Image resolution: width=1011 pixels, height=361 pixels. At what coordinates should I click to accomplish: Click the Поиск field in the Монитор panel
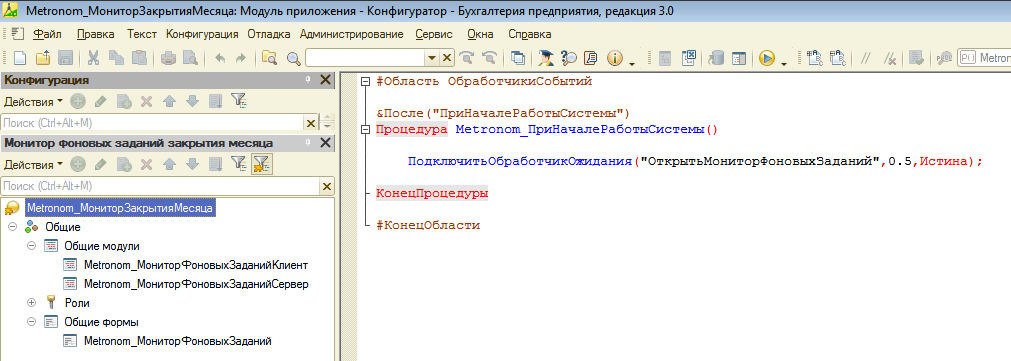click(x=160, y=186)
